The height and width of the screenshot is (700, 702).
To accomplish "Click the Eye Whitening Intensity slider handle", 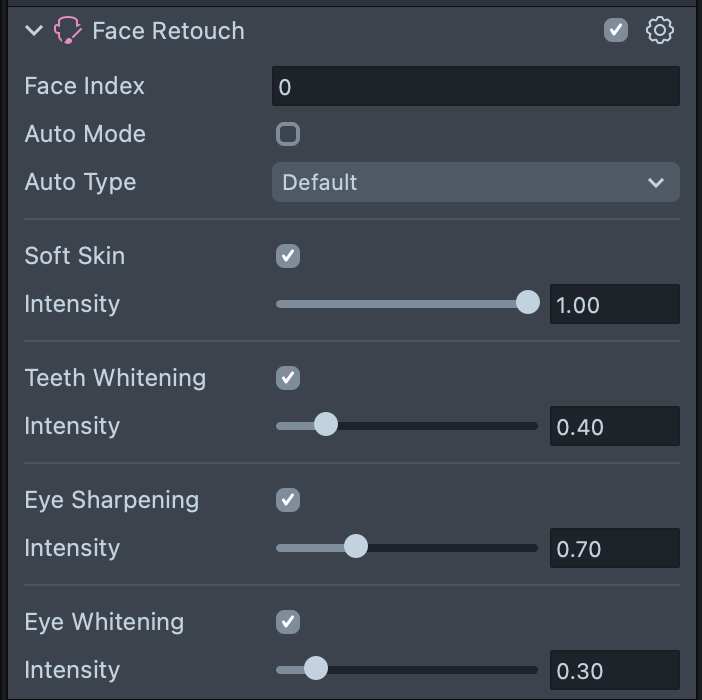I will point(316,669).
